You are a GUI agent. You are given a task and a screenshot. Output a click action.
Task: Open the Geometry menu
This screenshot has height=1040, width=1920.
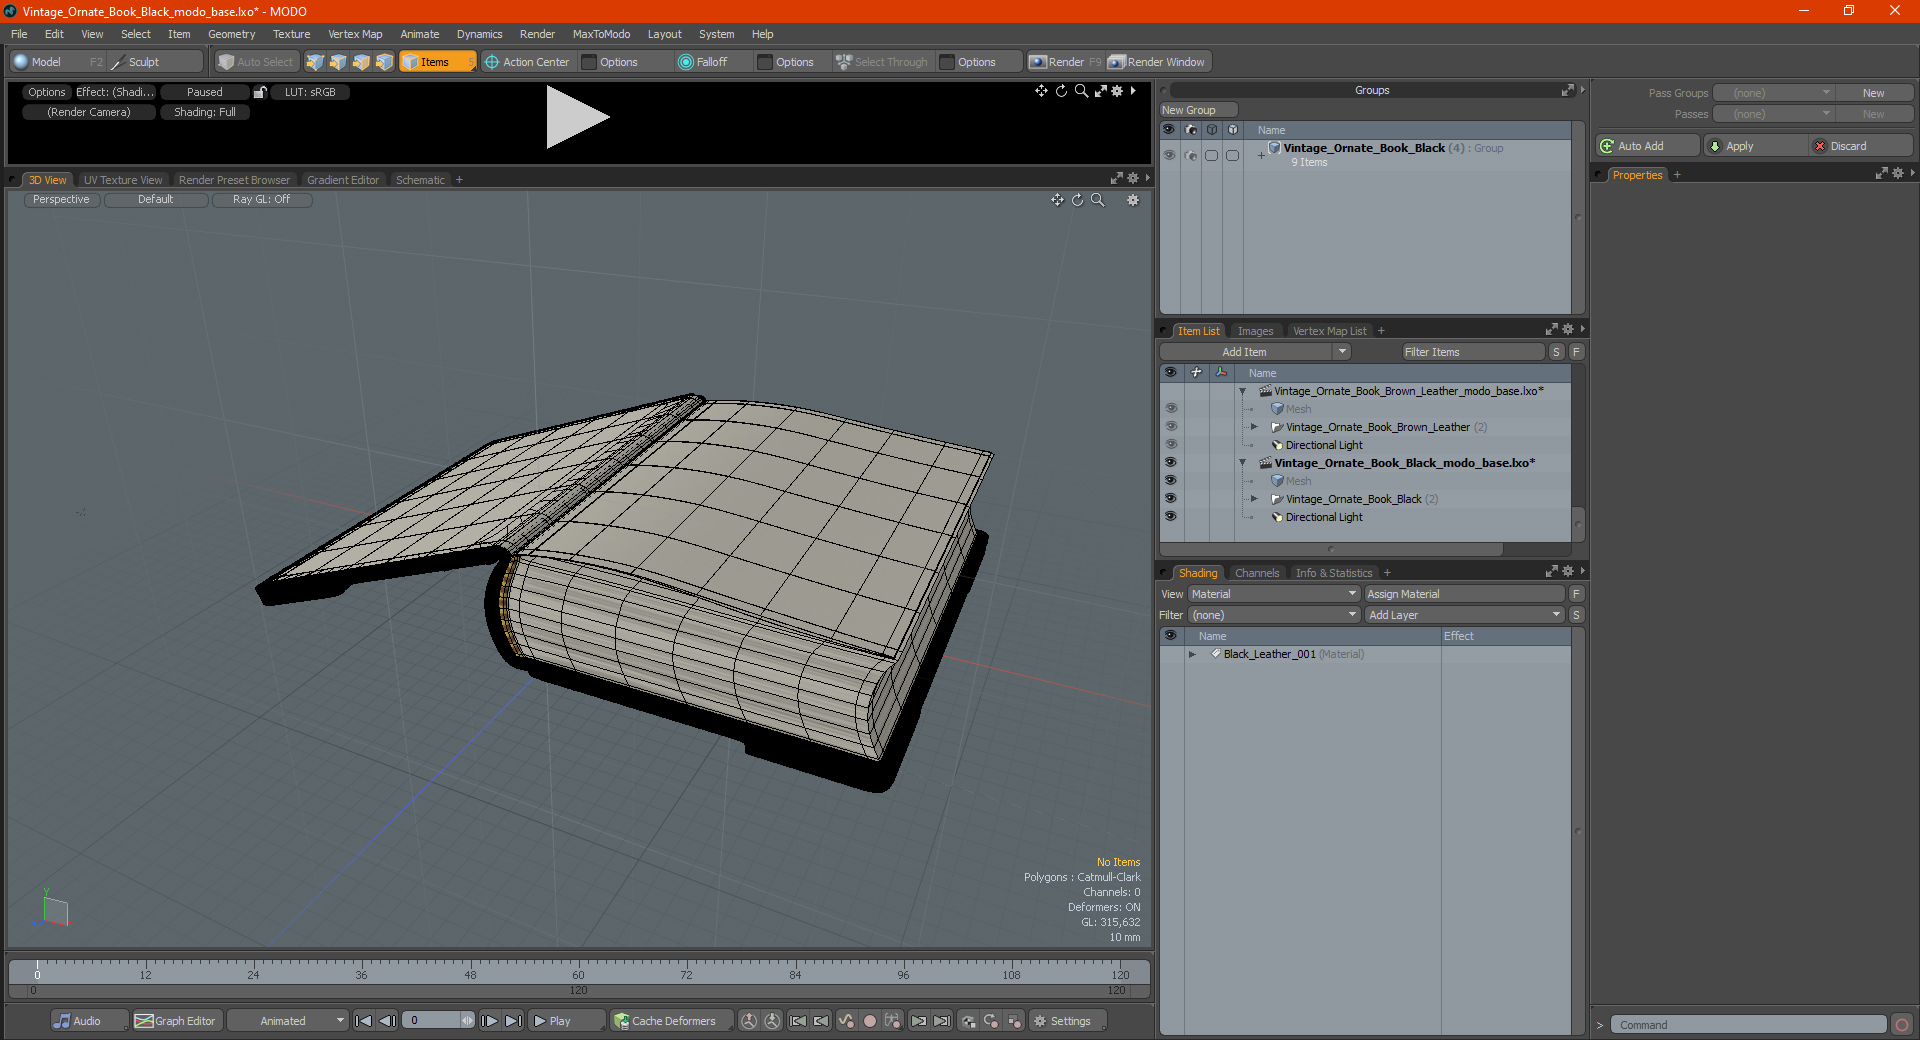pyautogui.click(x=231, y=34)
